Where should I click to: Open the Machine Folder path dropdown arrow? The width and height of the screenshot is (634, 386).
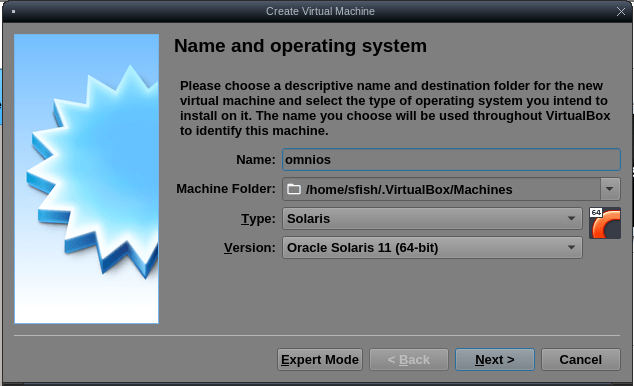coord(610,189)
